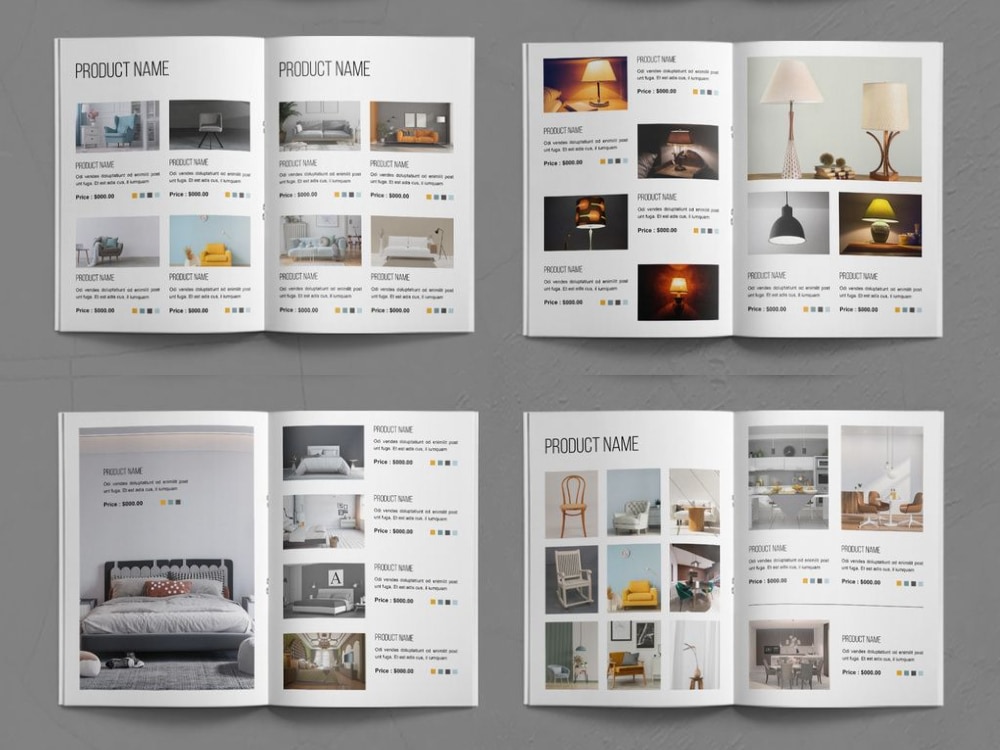Select the black pendant lamp photo

[x=788, y=223]
